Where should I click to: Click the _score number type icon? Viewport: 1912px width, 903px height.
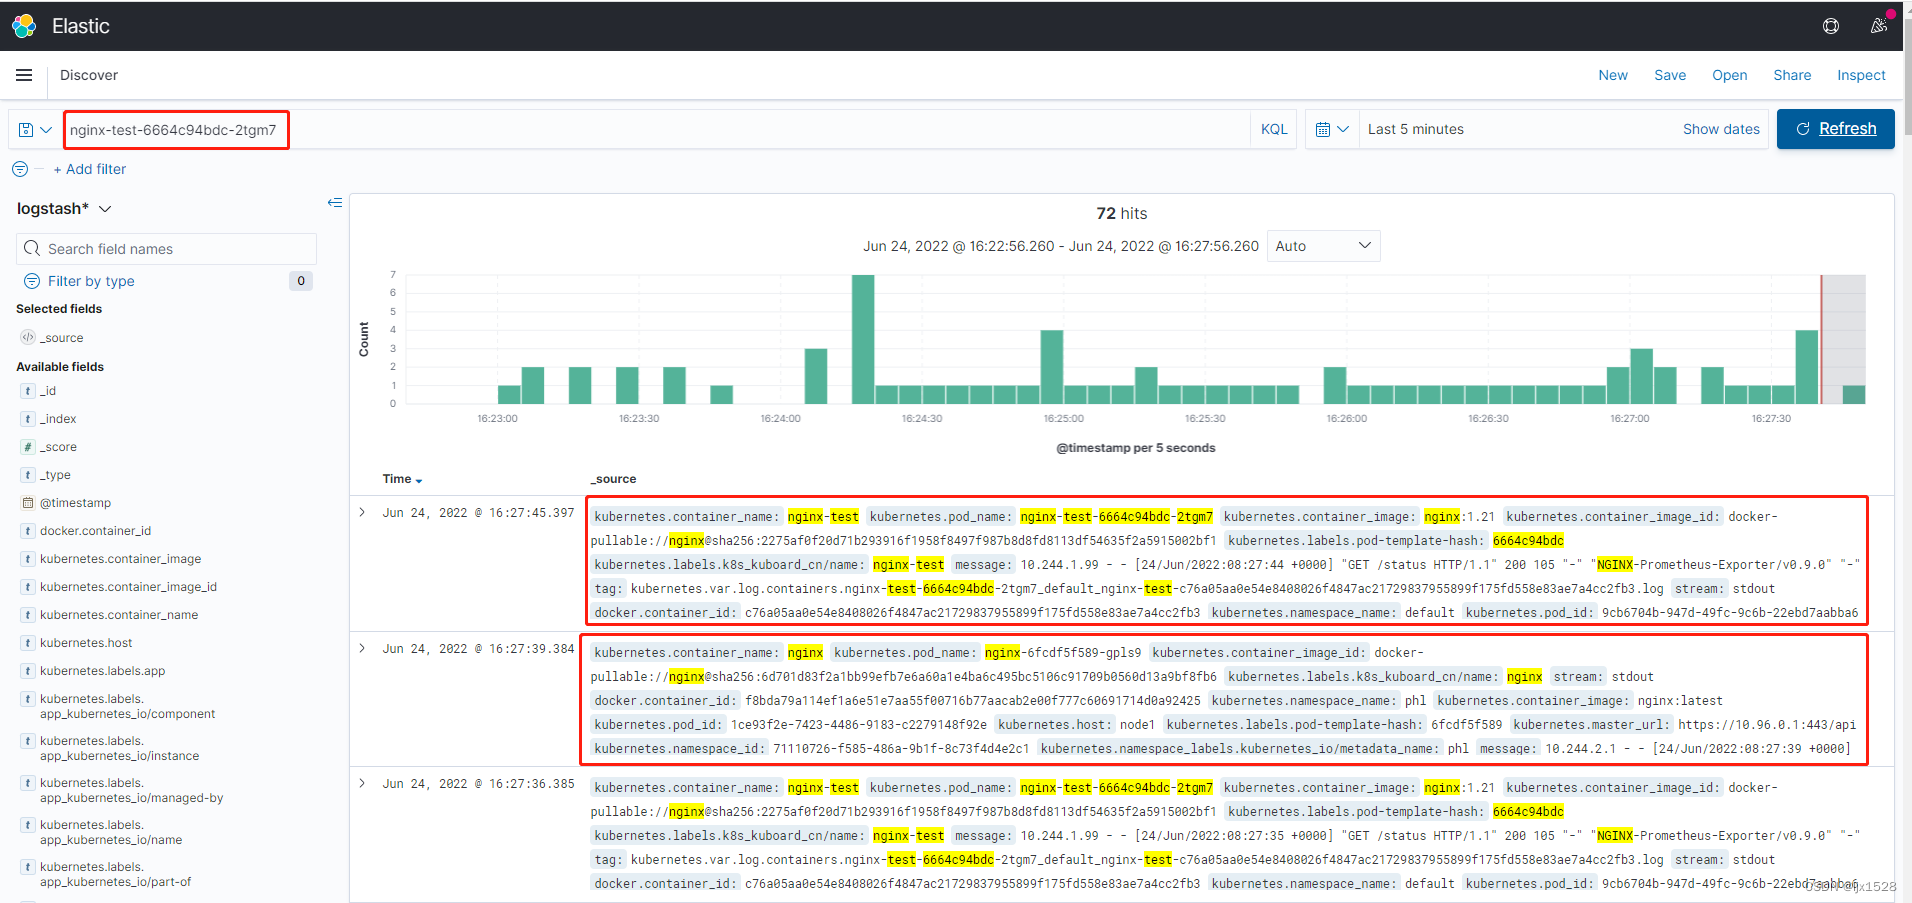pyautogui.click(x=28, y=447)
